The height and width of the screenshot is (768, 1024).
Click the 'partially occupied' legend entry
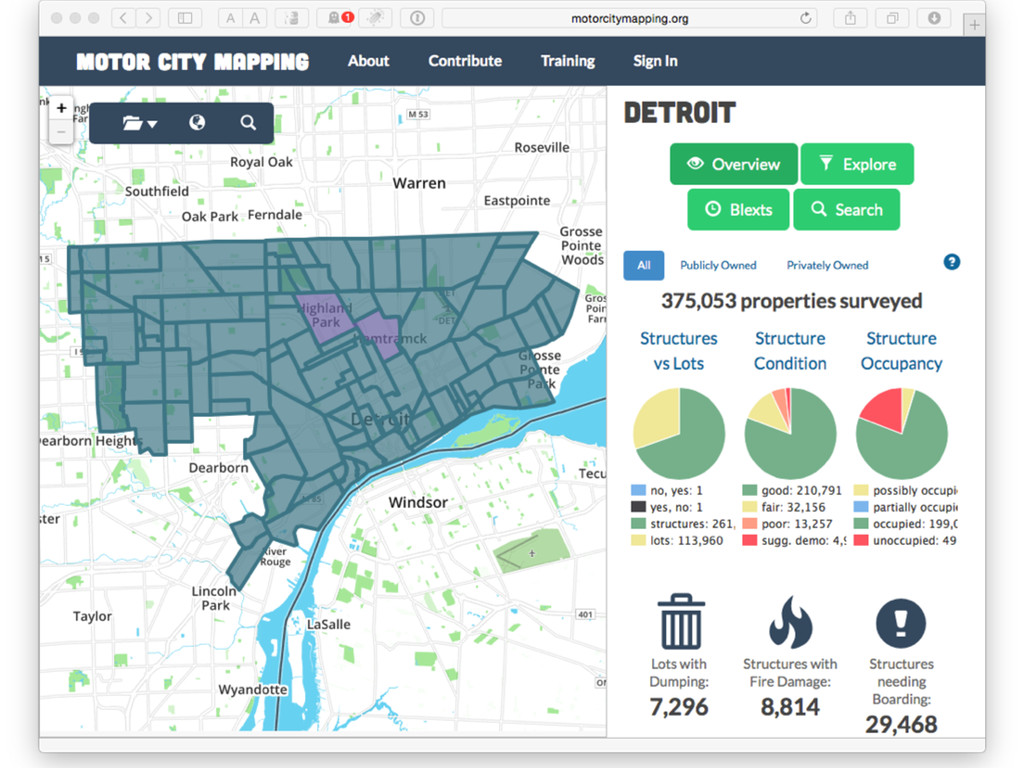906,507
